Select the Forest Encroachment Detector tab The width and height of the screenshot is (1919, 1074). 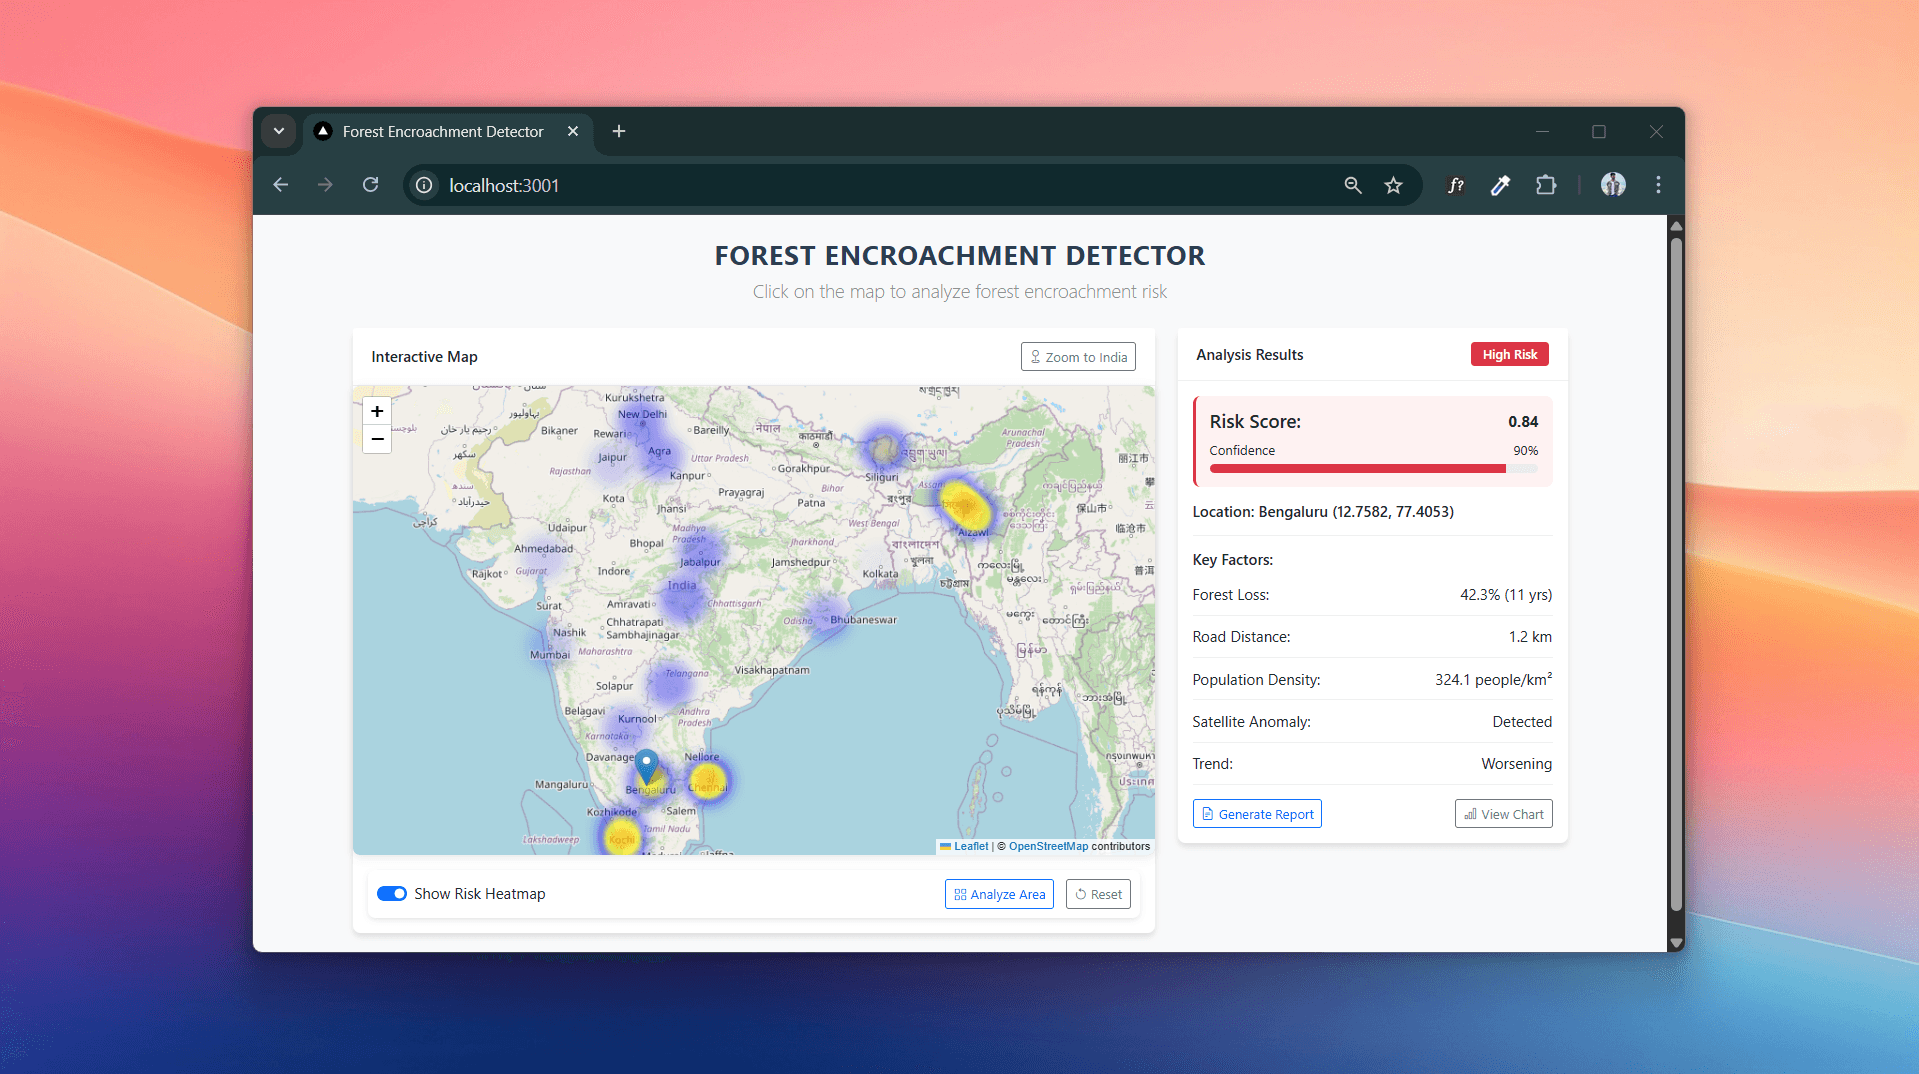[443, 131]
